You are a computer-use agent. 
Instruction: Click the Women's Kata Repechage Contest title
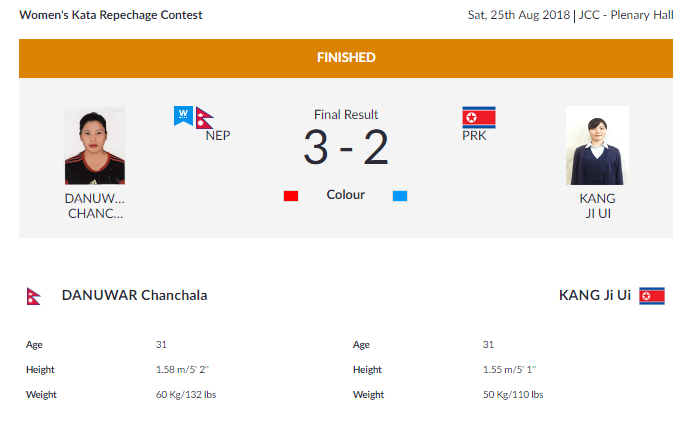tap(111, 15)
